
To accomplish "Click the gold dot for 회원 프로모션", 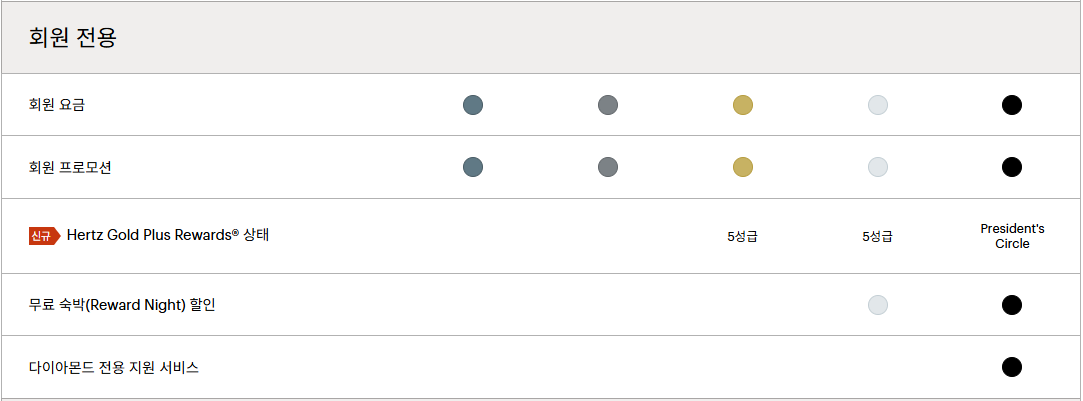I will [742, 167].
